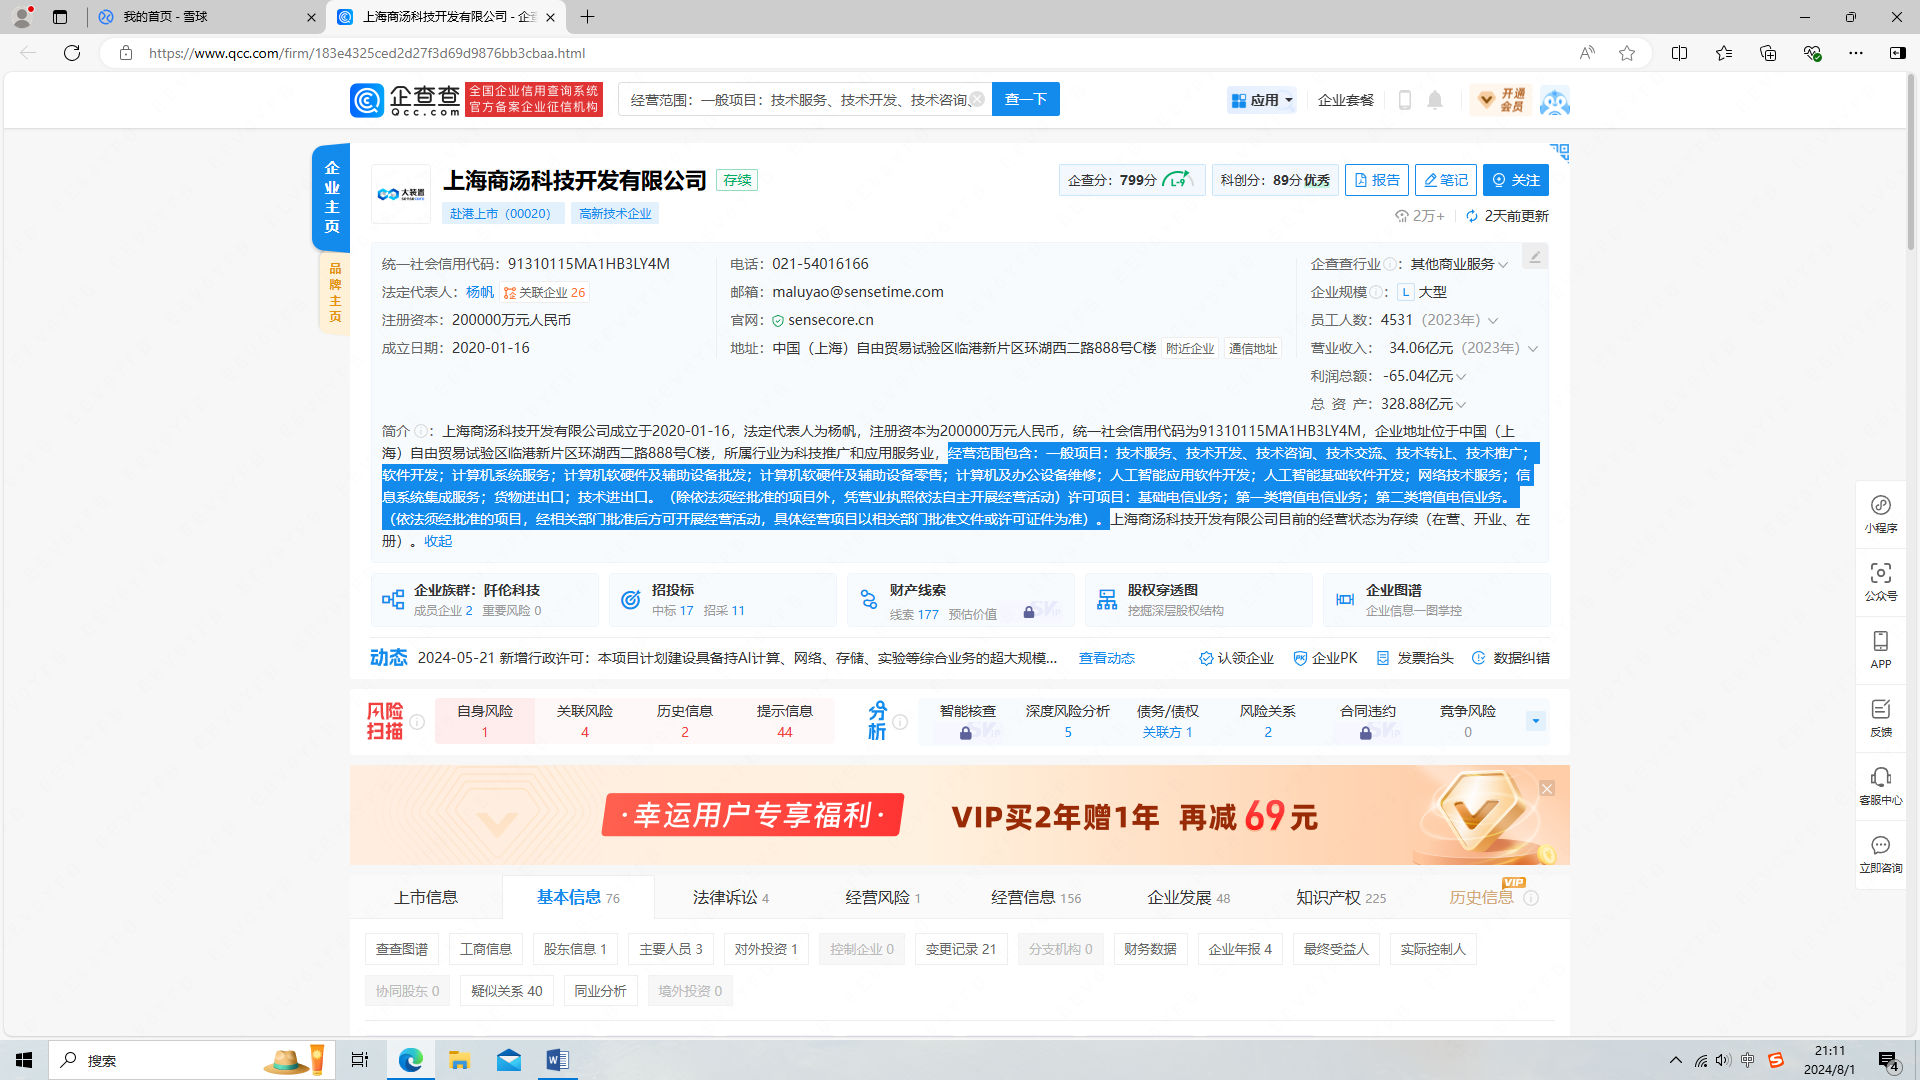Open the 客服中心 side icon

pyautogui.click(x=1881, y=785)
